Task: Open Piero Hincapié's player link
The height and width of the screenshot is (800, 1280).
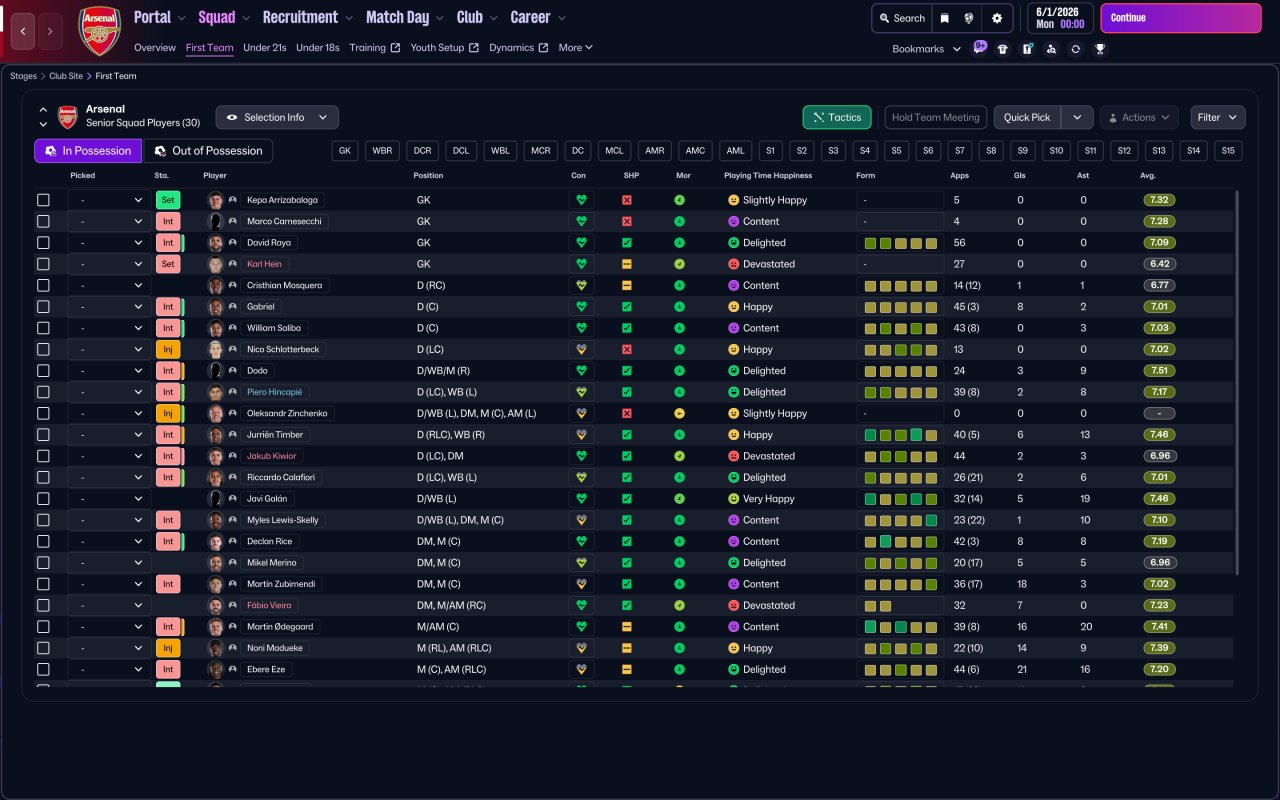Action: (x=274, y=392)
